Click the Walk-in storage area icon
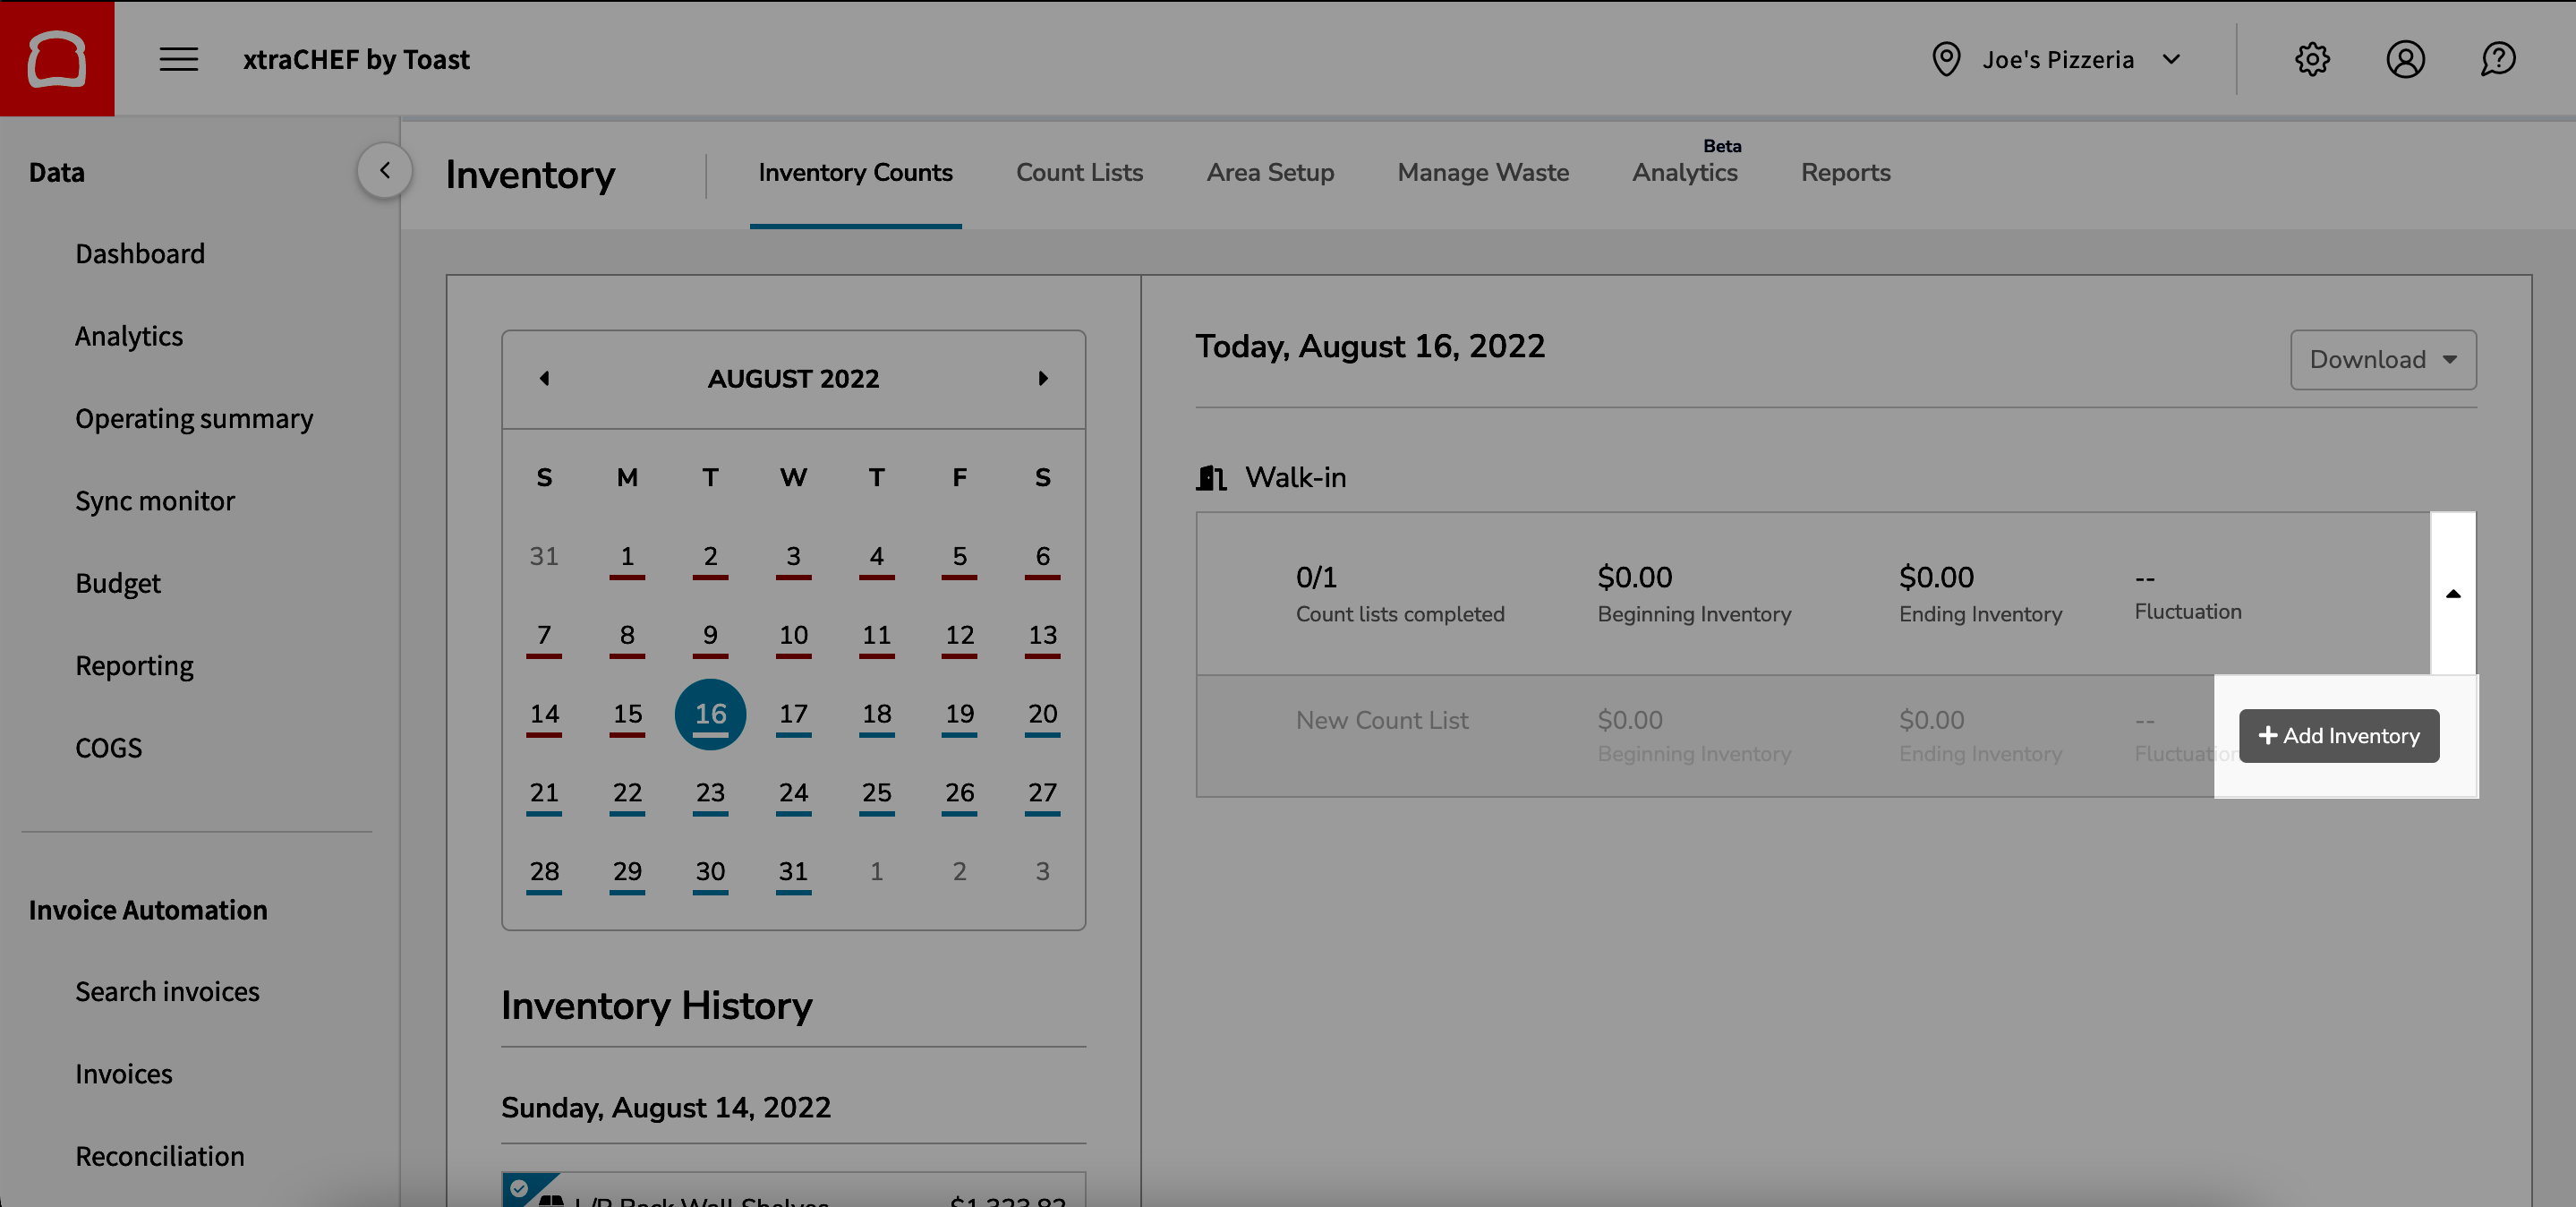Image resolution: width=2576 pixels, height=1207 pixels. [x=1212, y=478]
